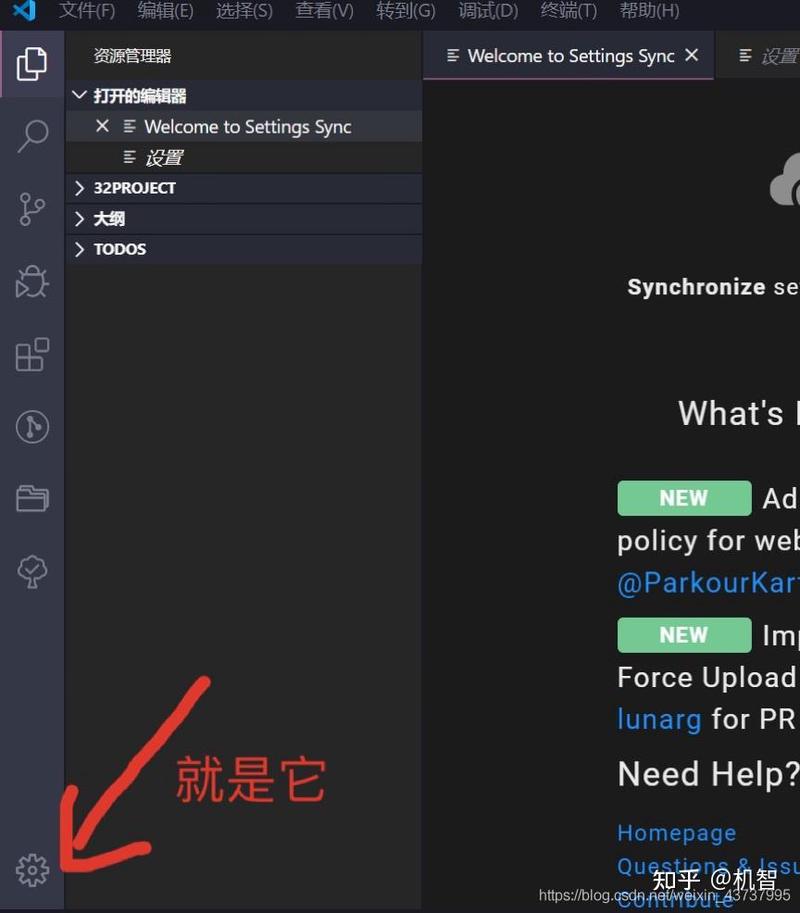Open the 选择(S) menu
Viewport: 800px width, 913px height.
point(244,10)
